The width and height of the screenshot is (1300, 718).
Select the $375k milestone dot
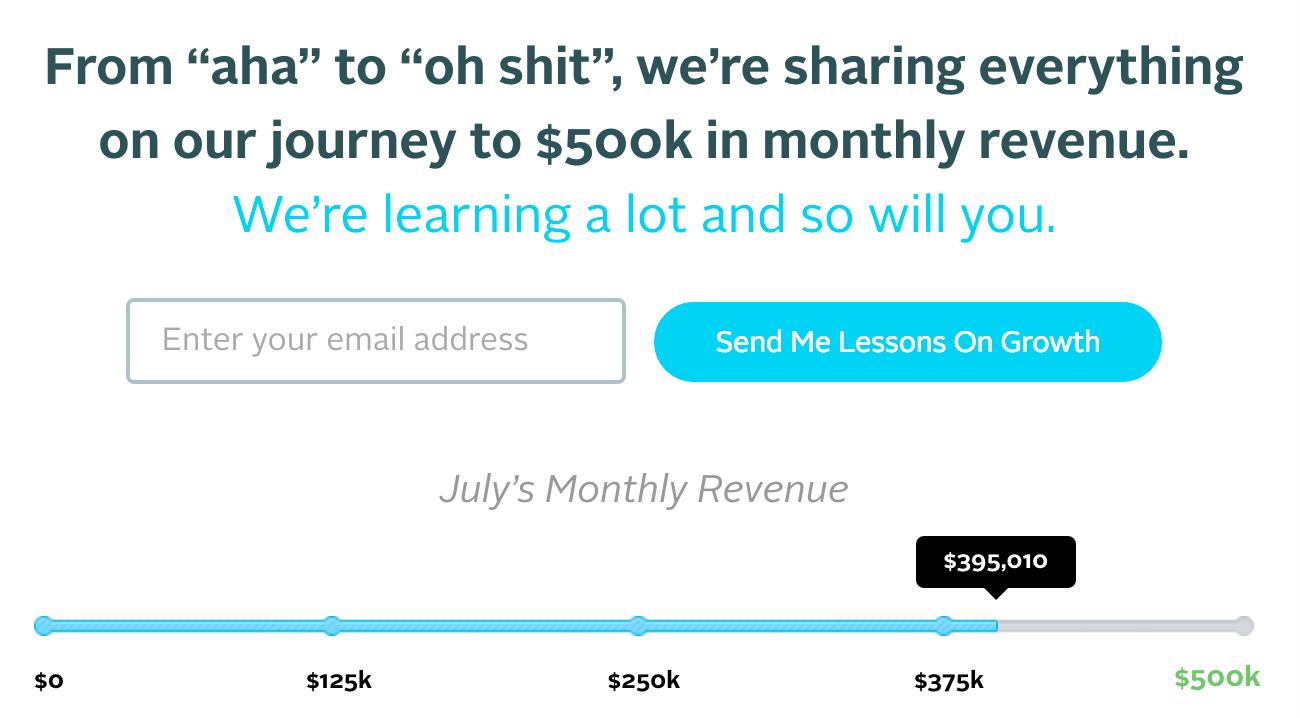pos(943,626)
